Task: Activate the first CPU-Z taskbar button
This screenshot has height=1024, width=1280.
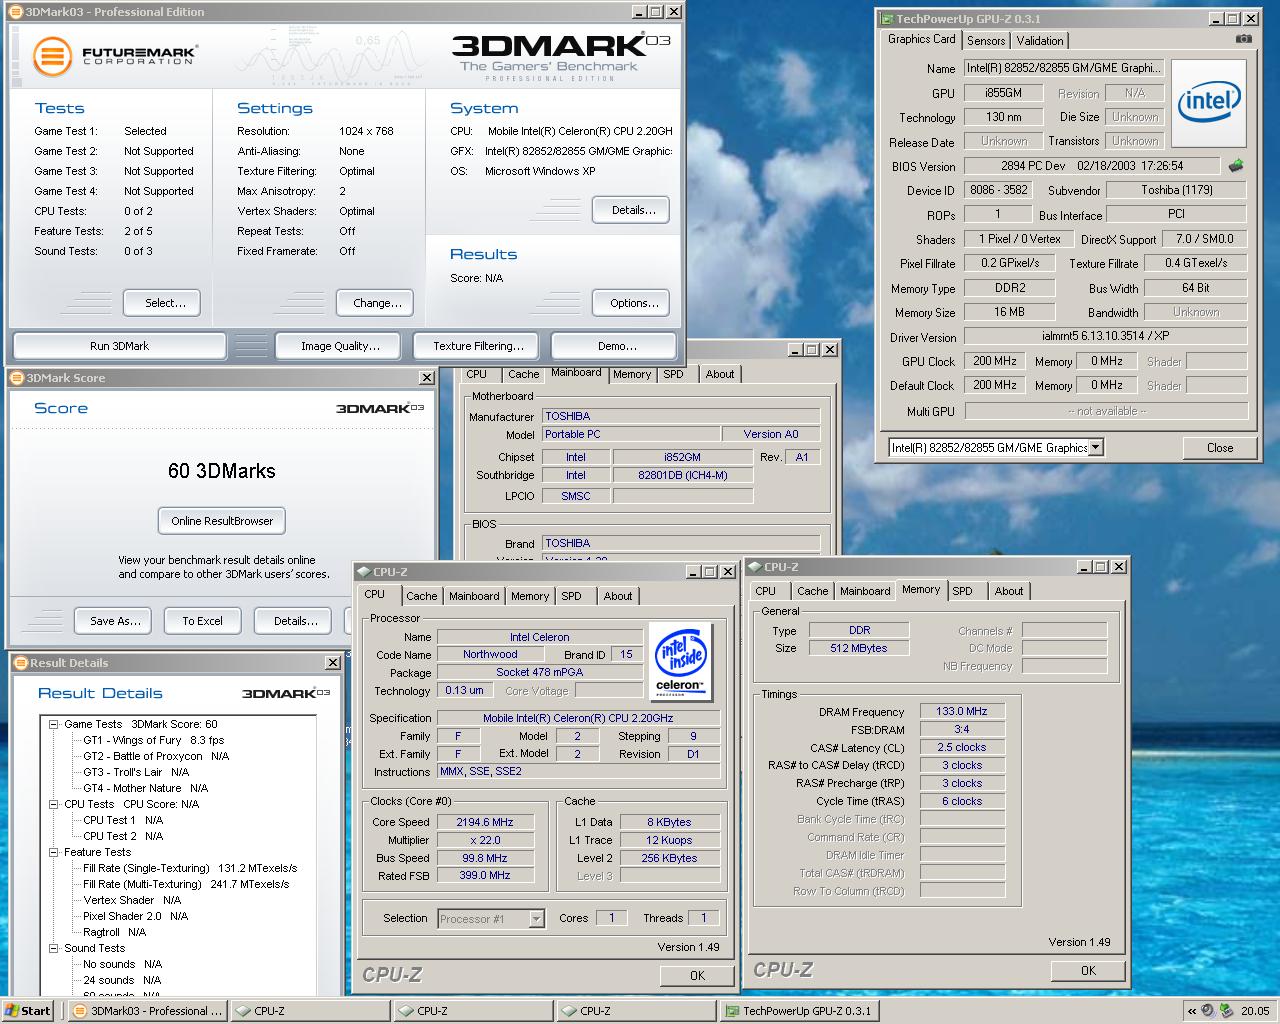Action: pyautogui.click(x=311, y=1011)
